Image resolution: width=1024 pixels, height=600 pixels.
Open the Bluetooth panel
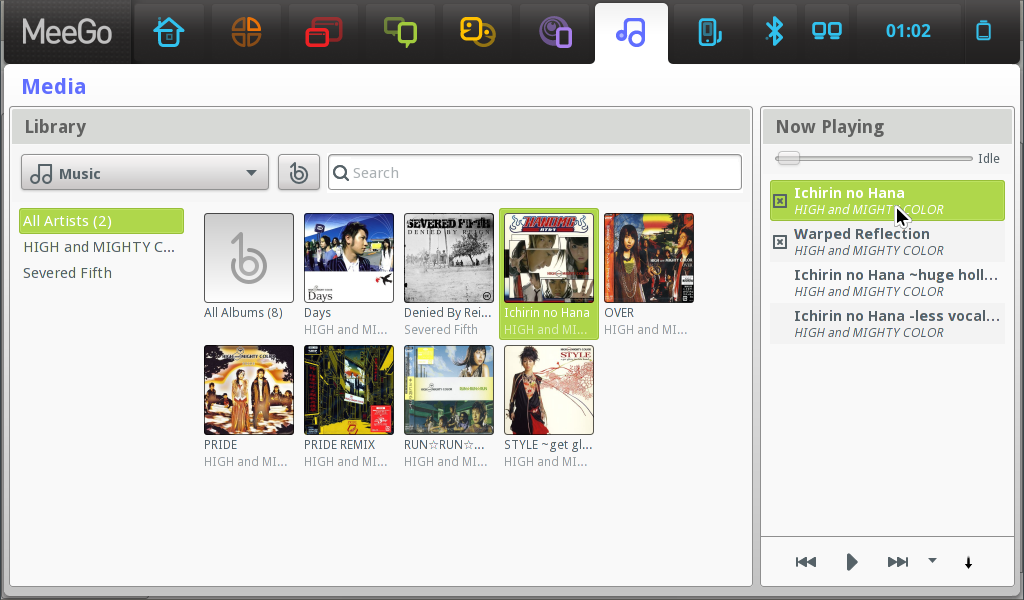[x=775, y=31]
